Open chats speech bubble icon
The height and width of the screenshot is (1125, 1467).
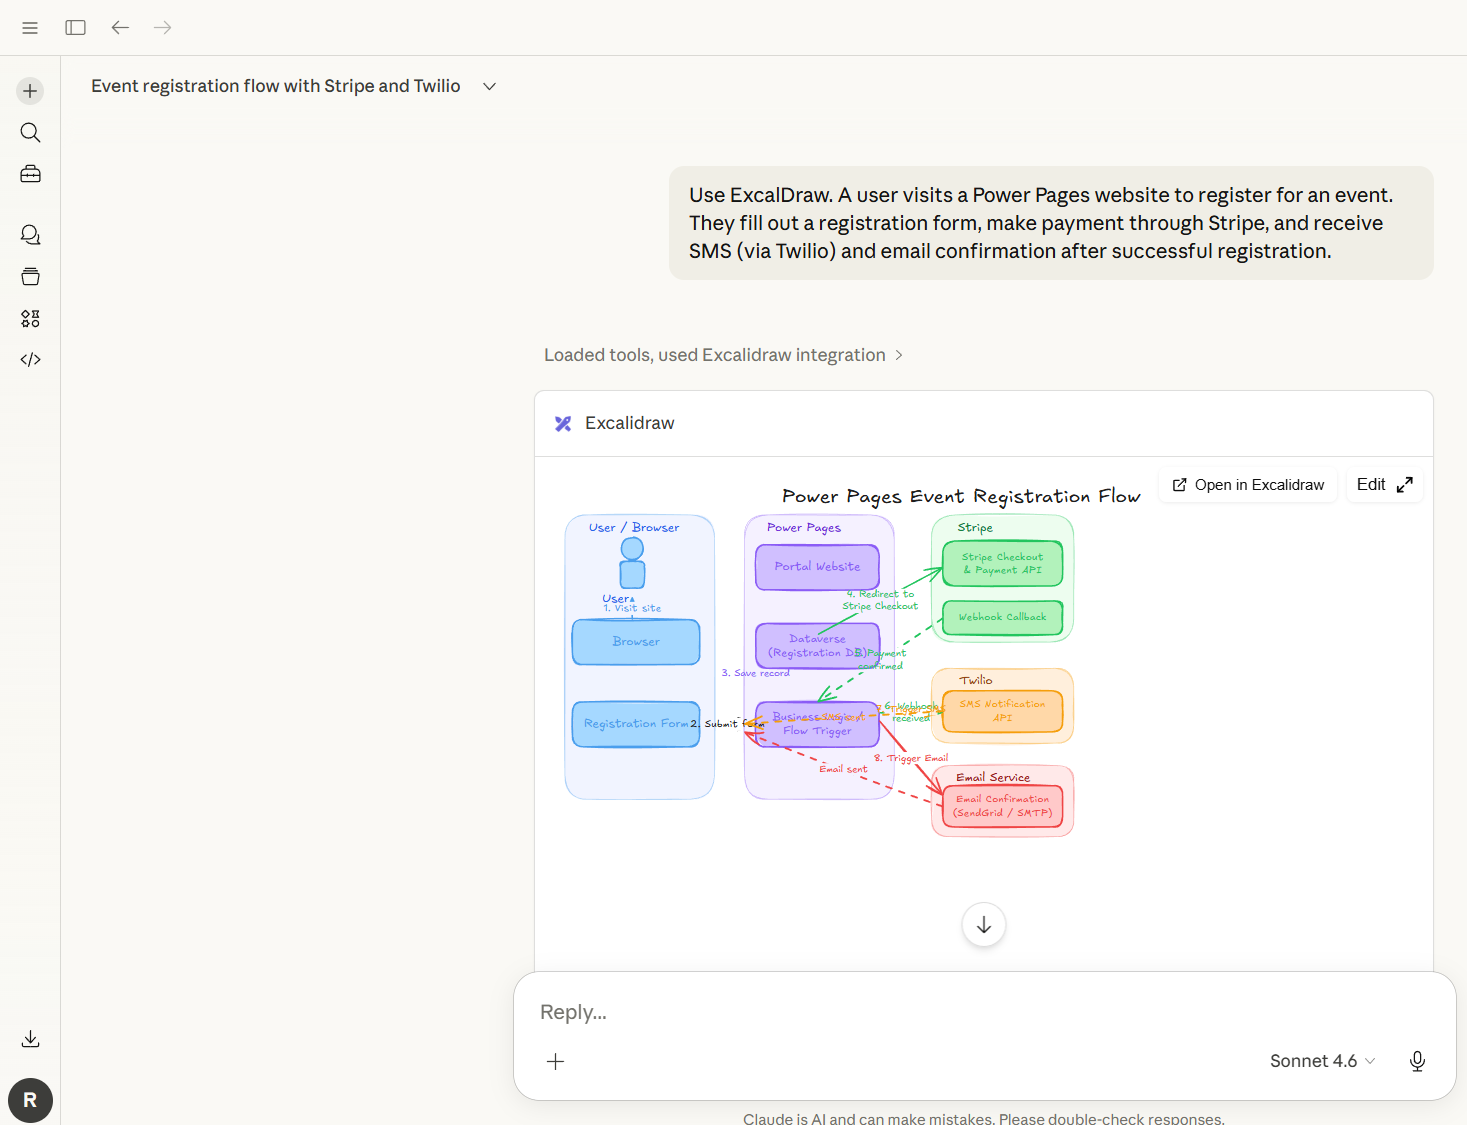[30, 235]
